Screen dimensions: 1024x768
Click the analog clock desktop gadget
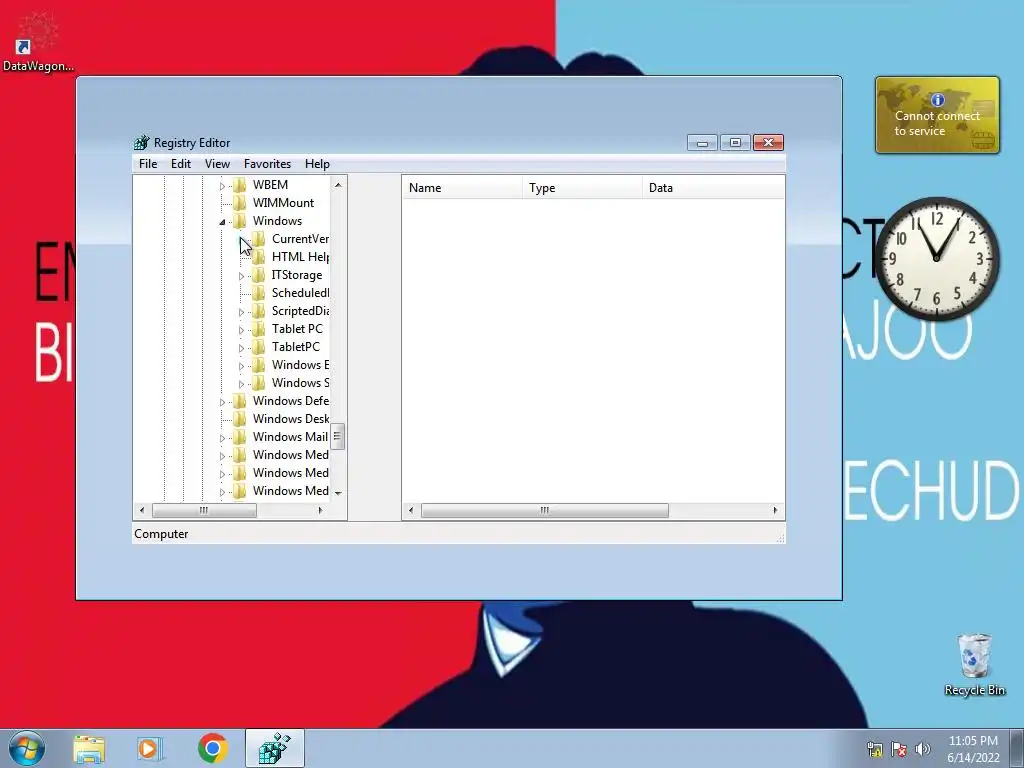point(936,259)
